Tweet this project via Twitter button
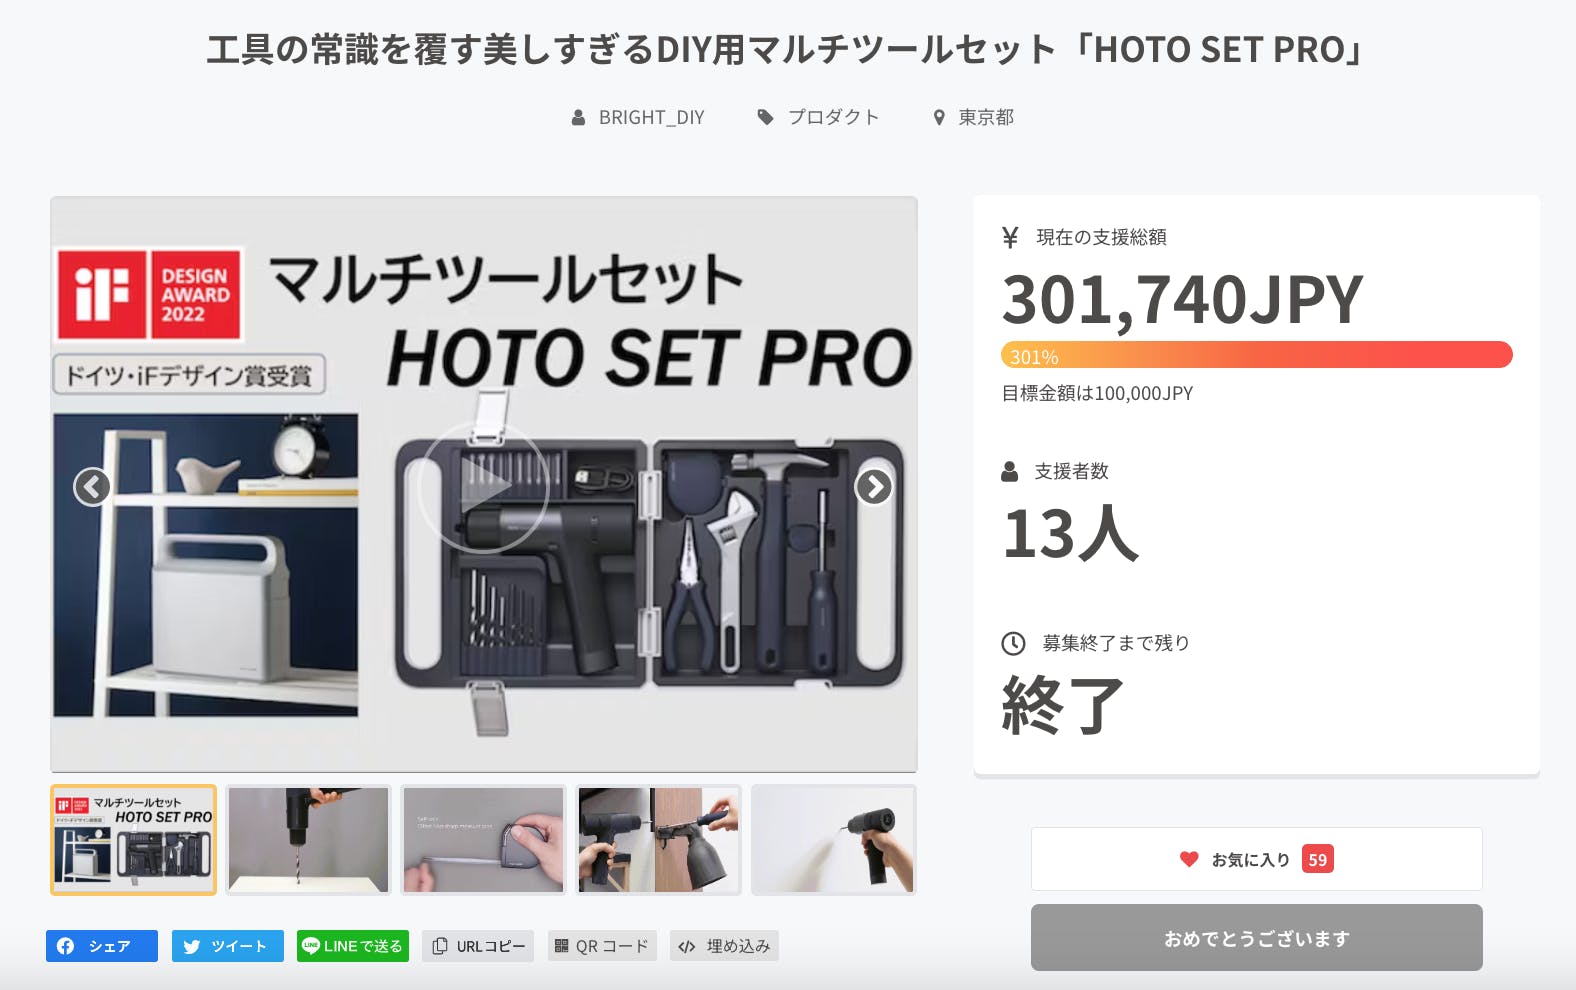Image resolution: width=1576 pixels, height=990 pixels. 228,946
